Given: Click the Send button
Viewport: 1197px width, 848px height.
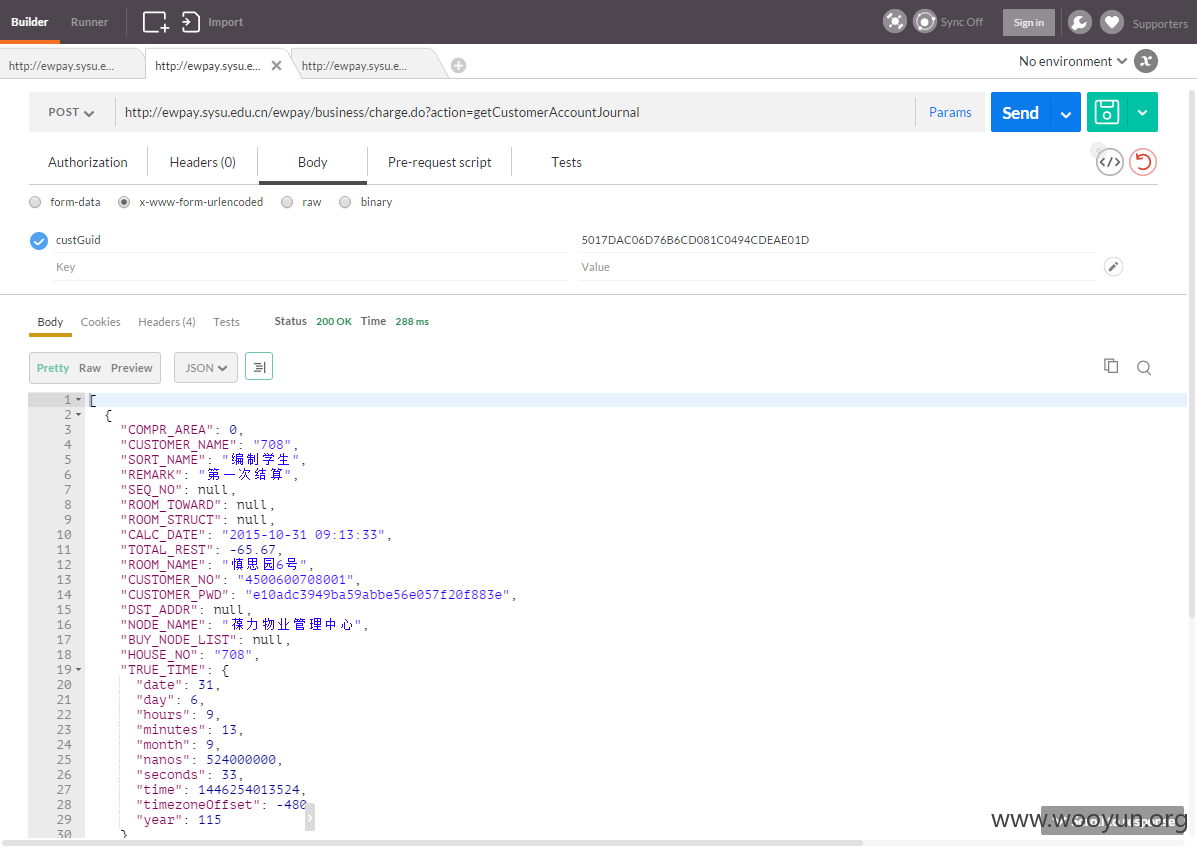Looking at the screenshot, I should pos(1021,112).
